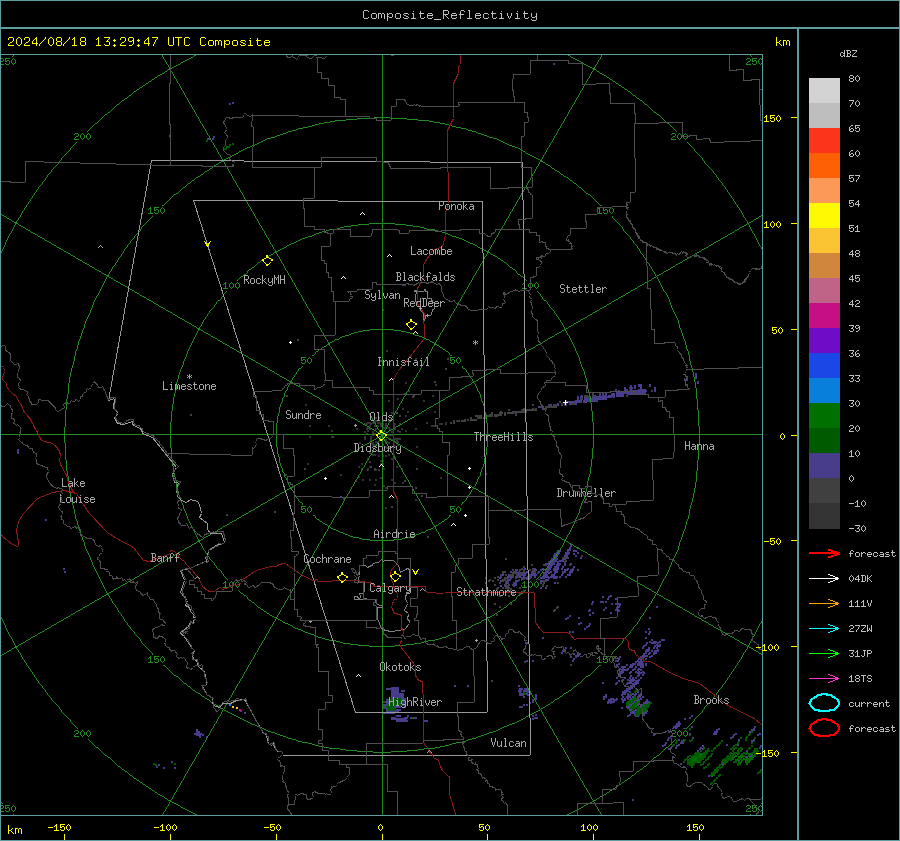Click the green 31JP arrow icon

tap(824, 653)
